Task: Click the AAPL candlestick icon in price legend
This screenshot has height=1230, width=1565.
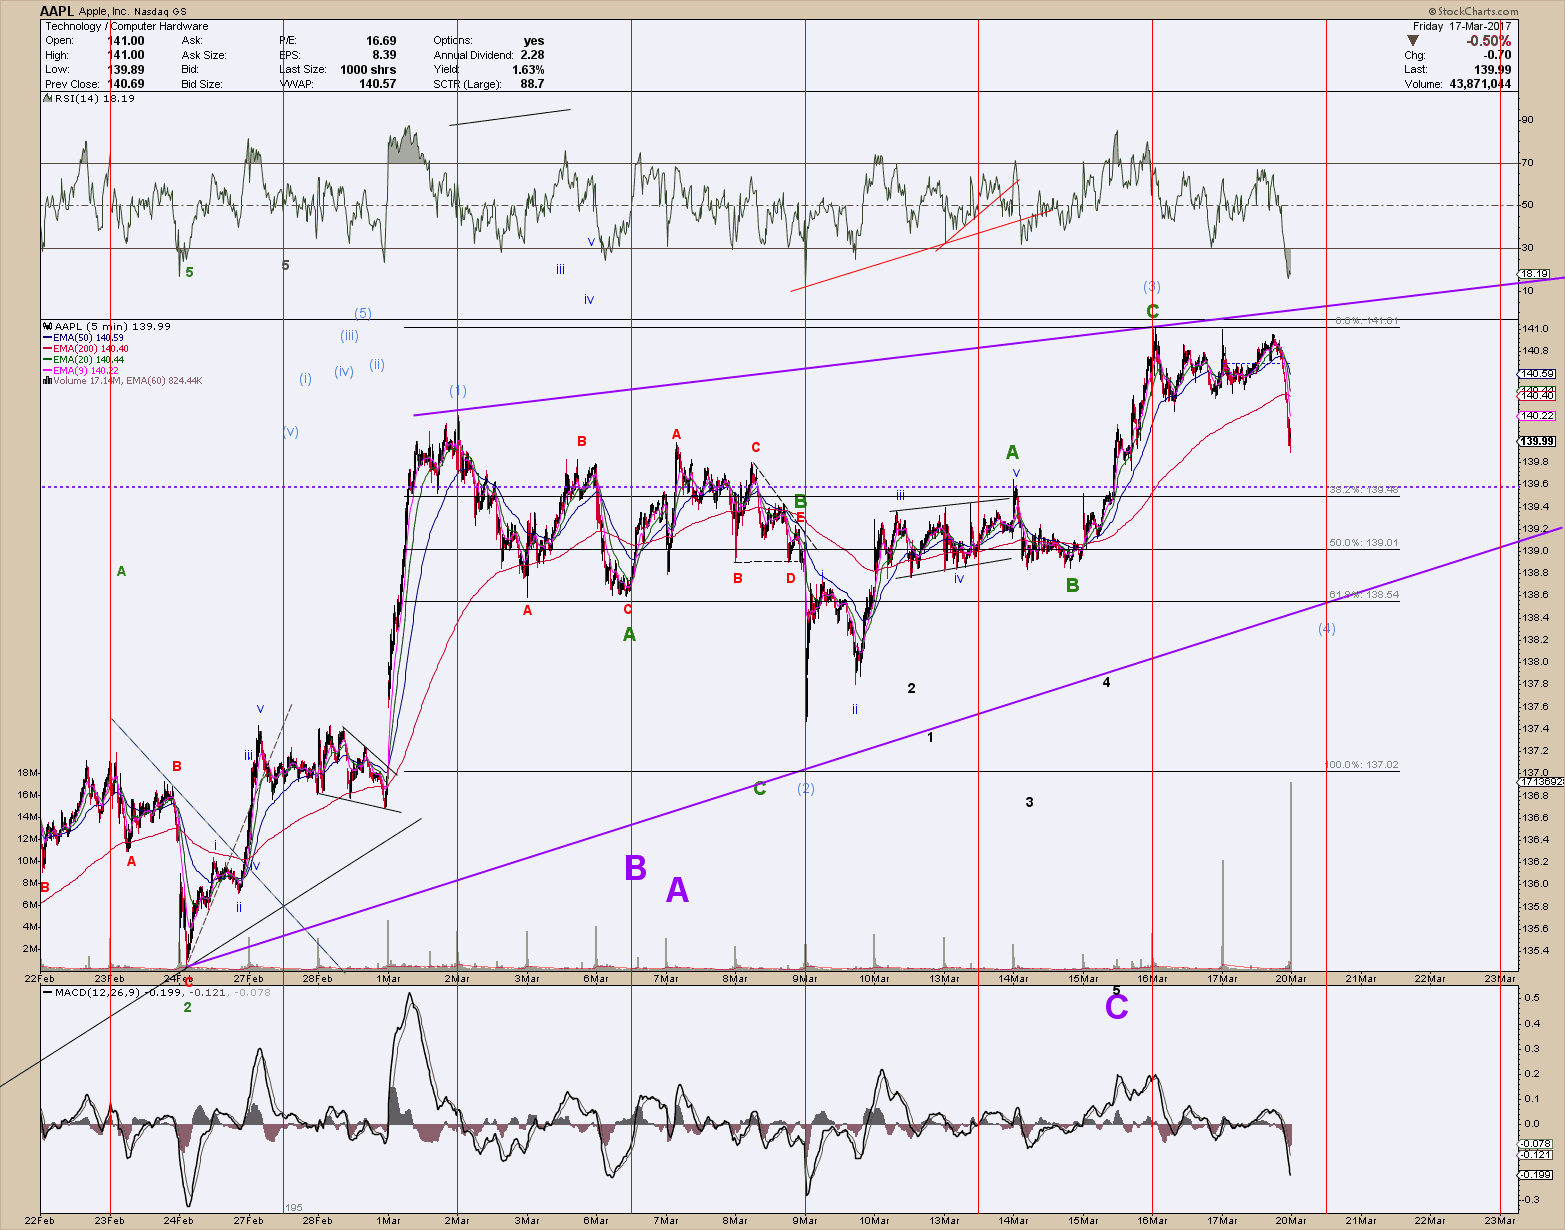Action: (47, 326)
